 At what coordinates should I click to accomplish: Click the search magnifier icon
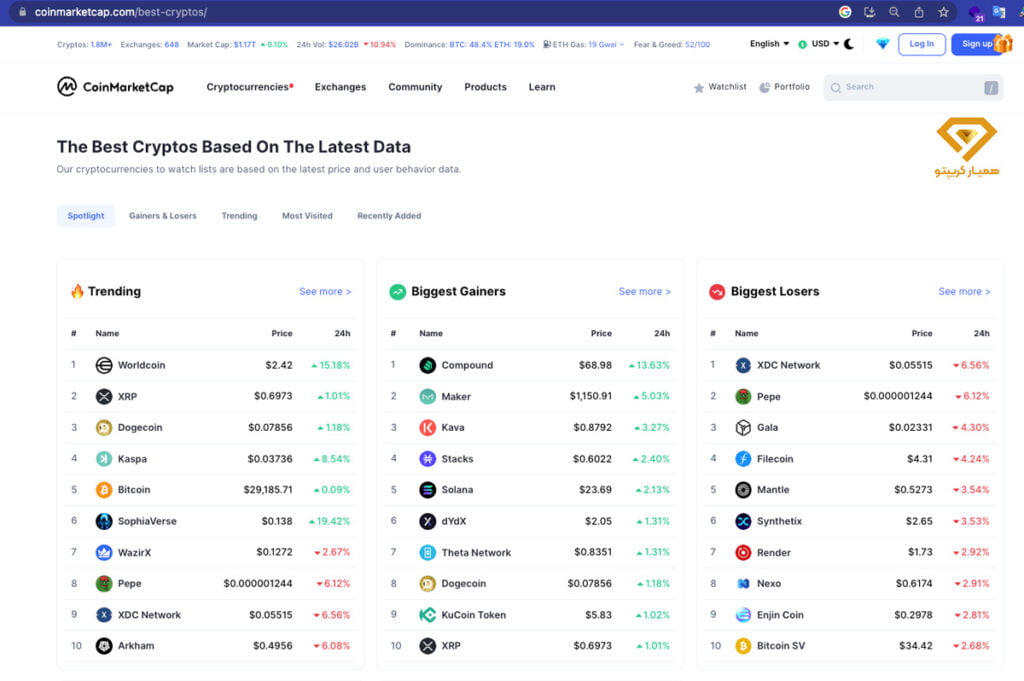click(836, 87)
